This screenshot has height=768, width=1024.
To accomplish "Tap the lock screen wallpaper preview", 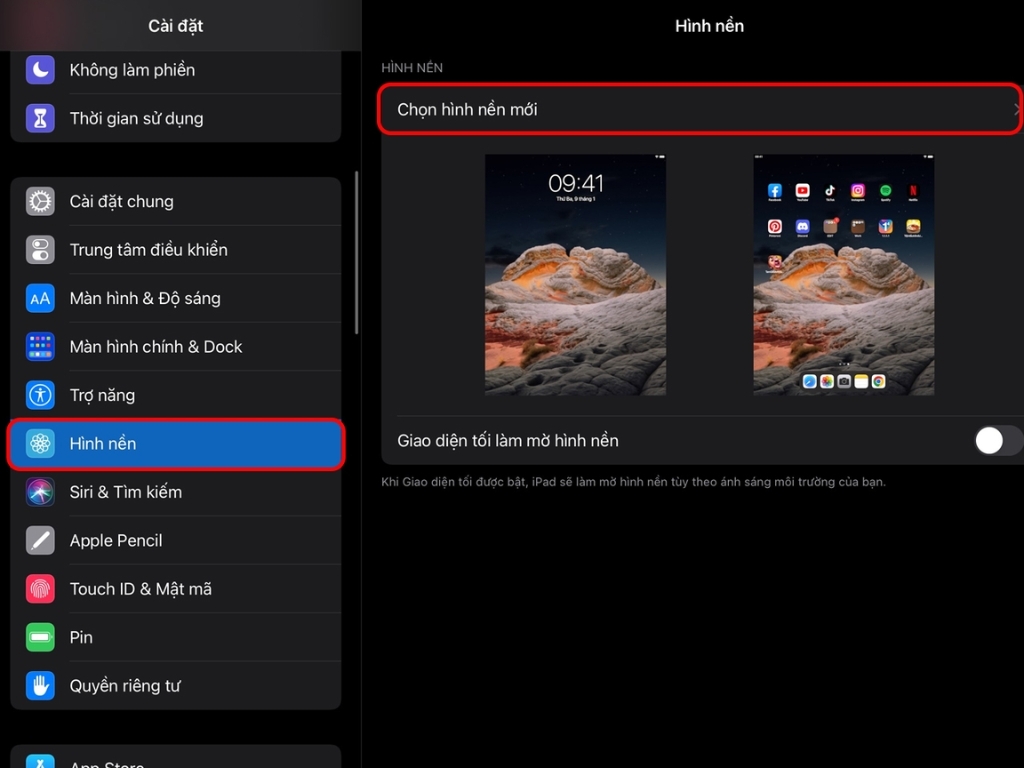I will pos(575,274).
